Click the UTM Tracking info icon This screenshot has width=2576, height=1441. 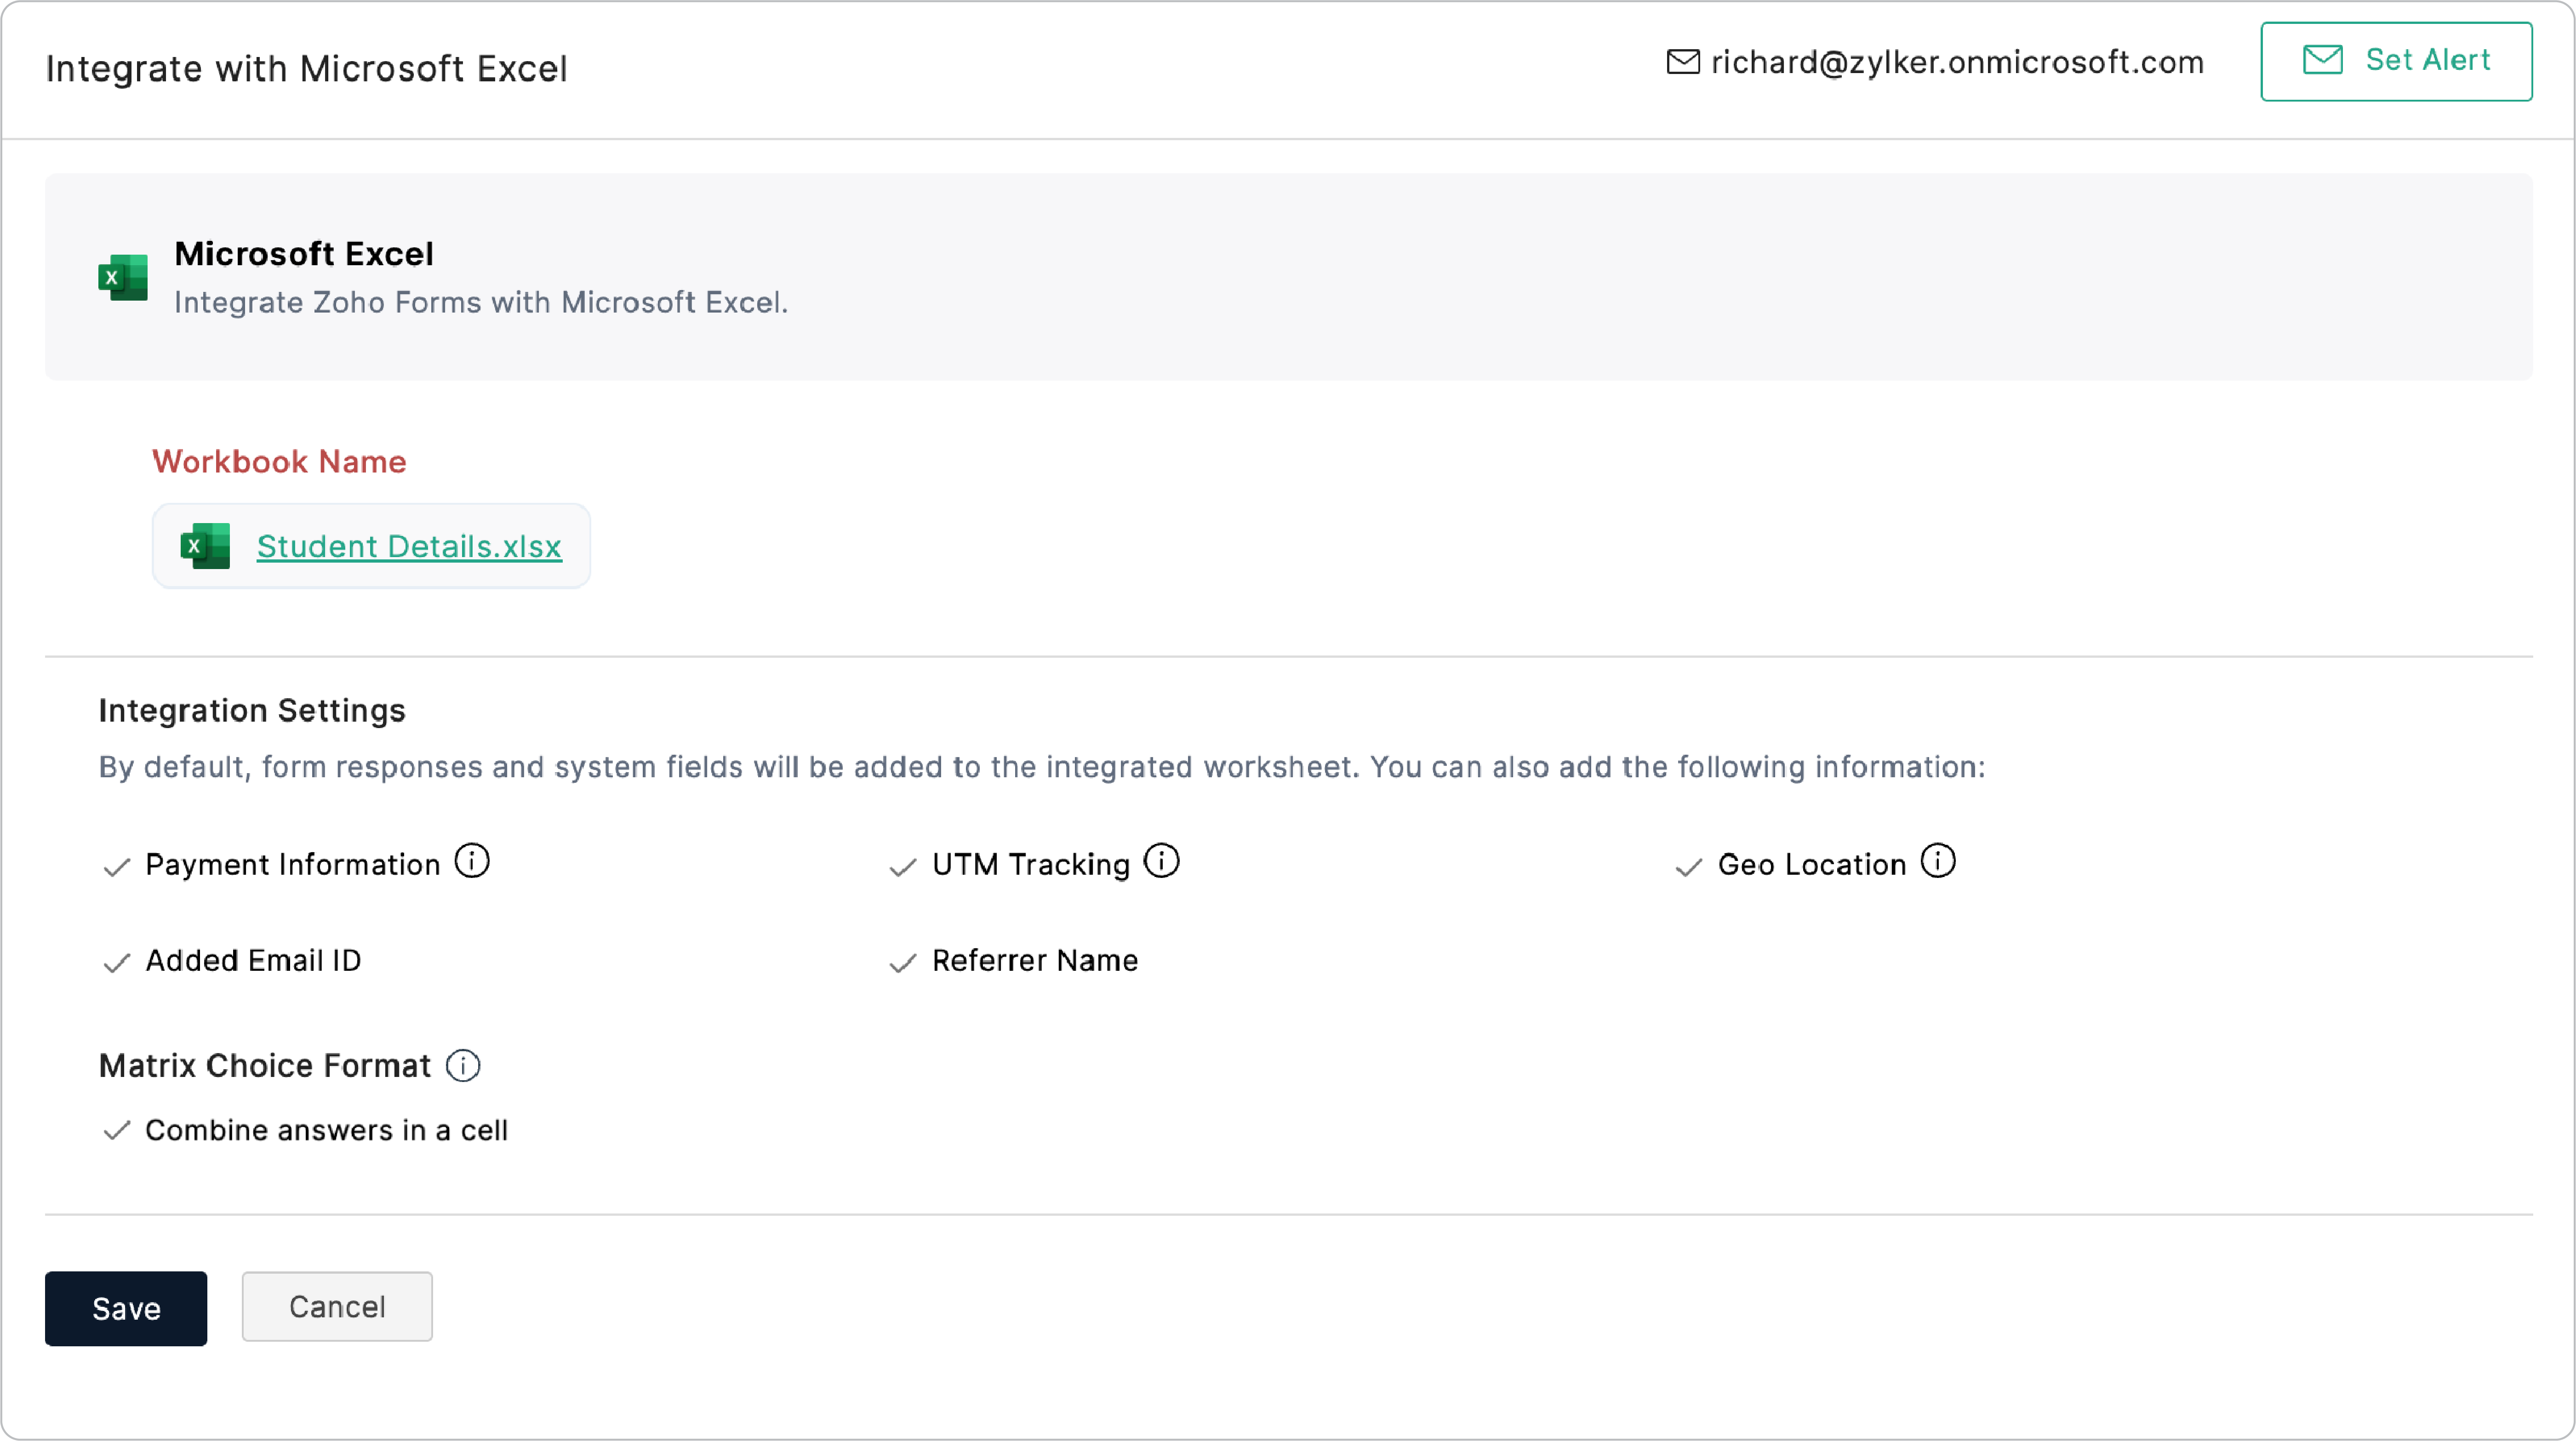click(x=1161, y=861)
